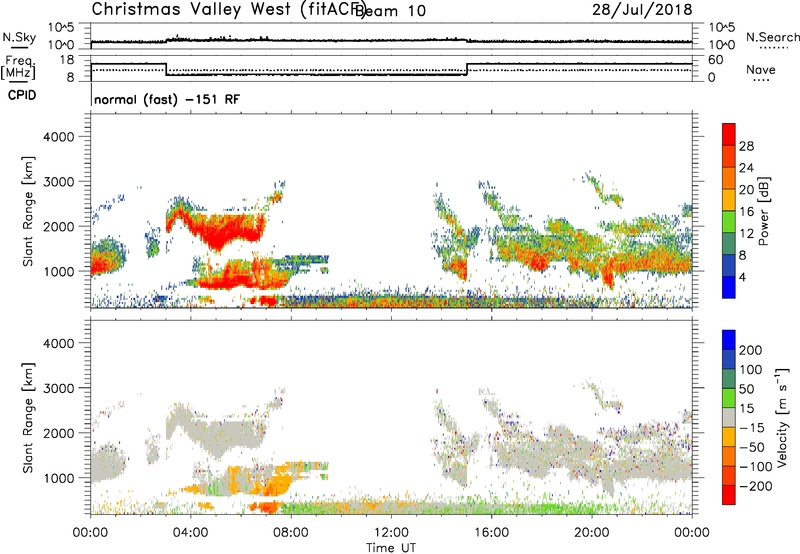Select the teal 8–12 dB Power swatch

729,244
